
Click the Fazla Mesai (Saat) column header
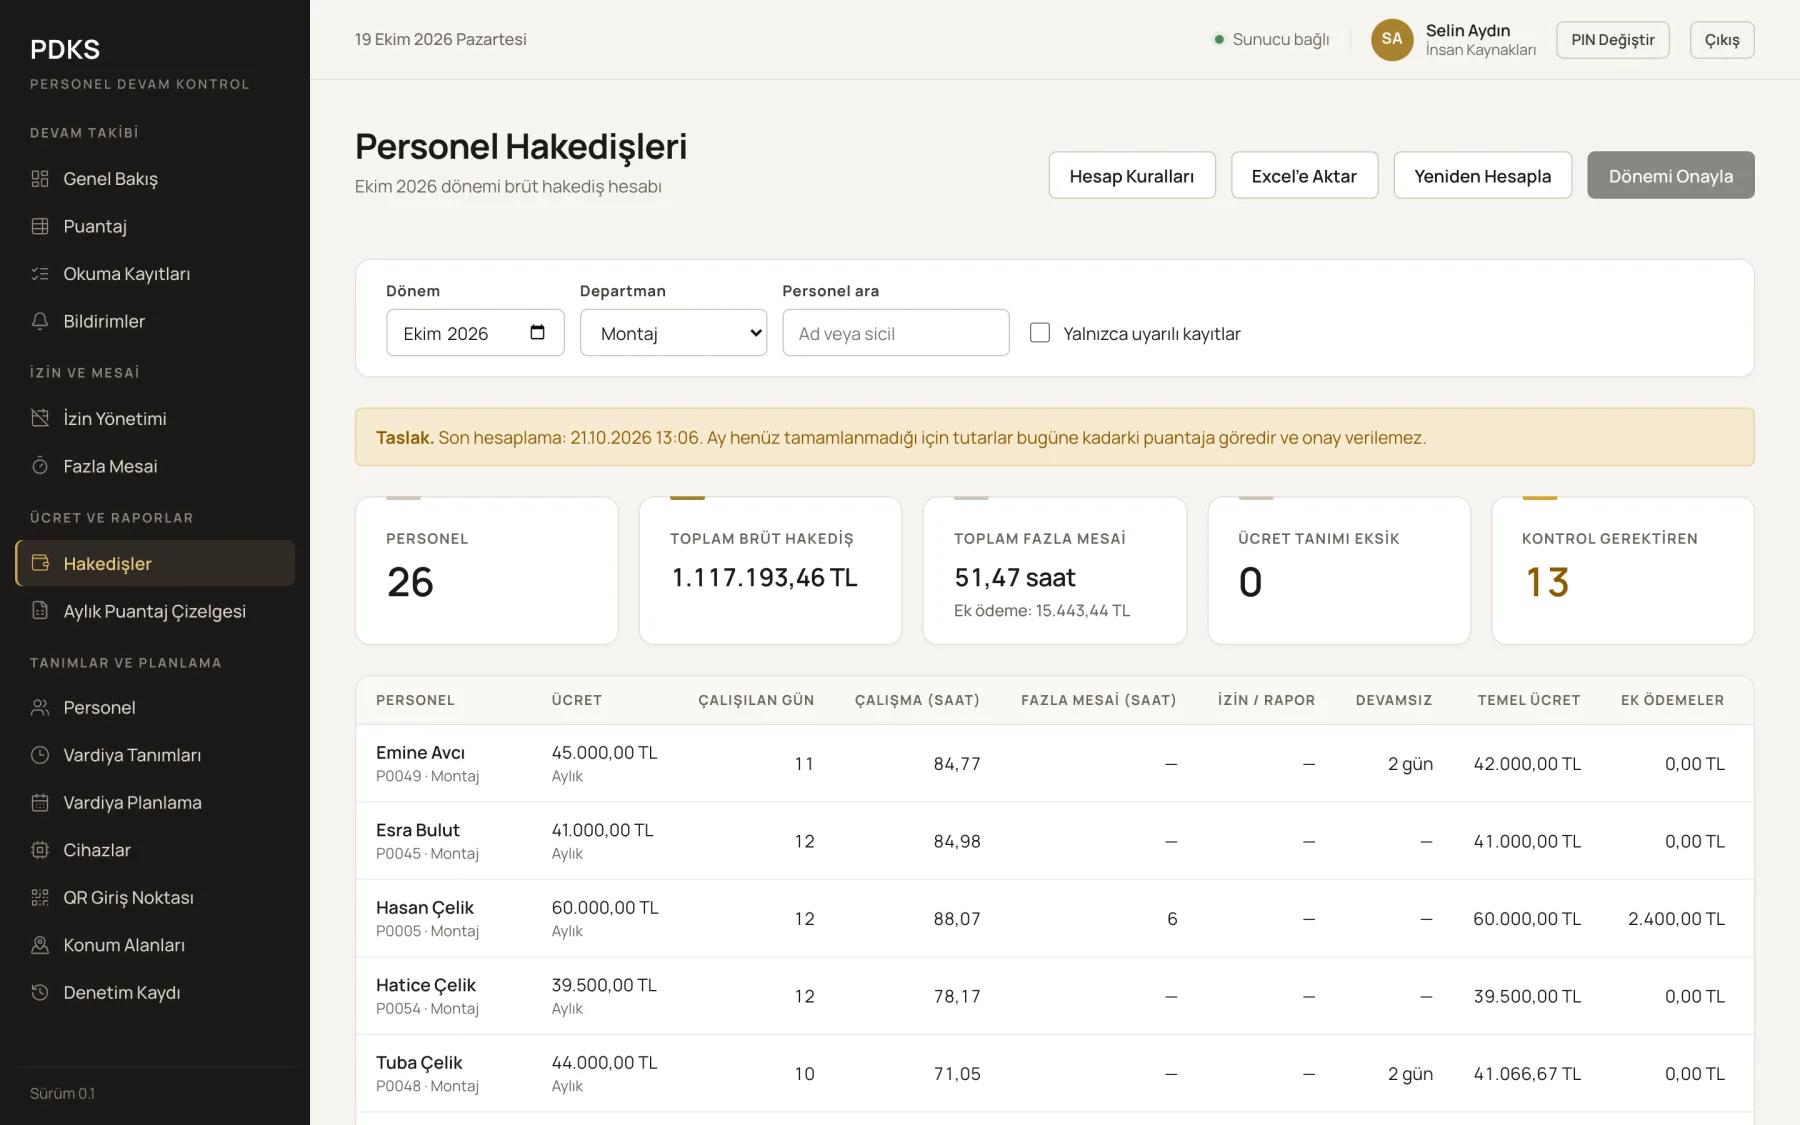coord(1098,700)
